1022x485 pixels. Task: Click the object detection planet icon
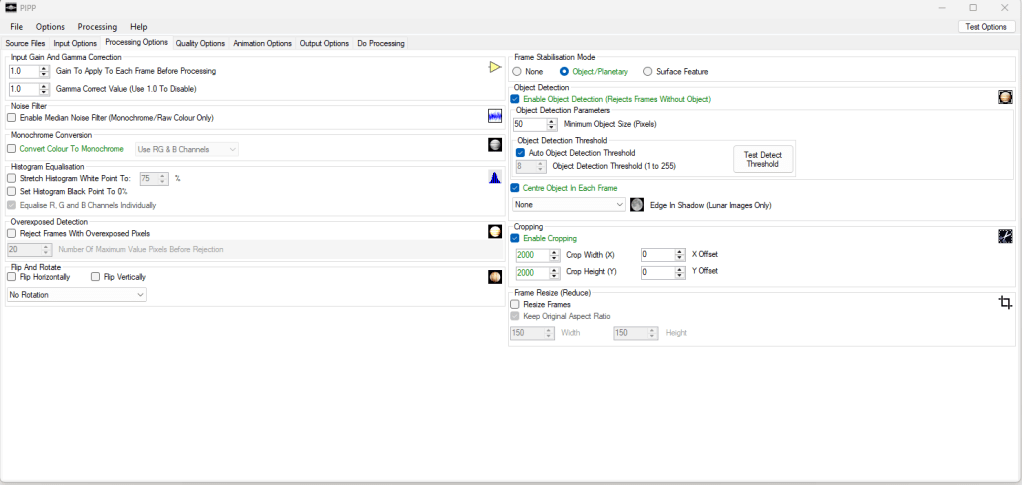tap(1005, 97)
